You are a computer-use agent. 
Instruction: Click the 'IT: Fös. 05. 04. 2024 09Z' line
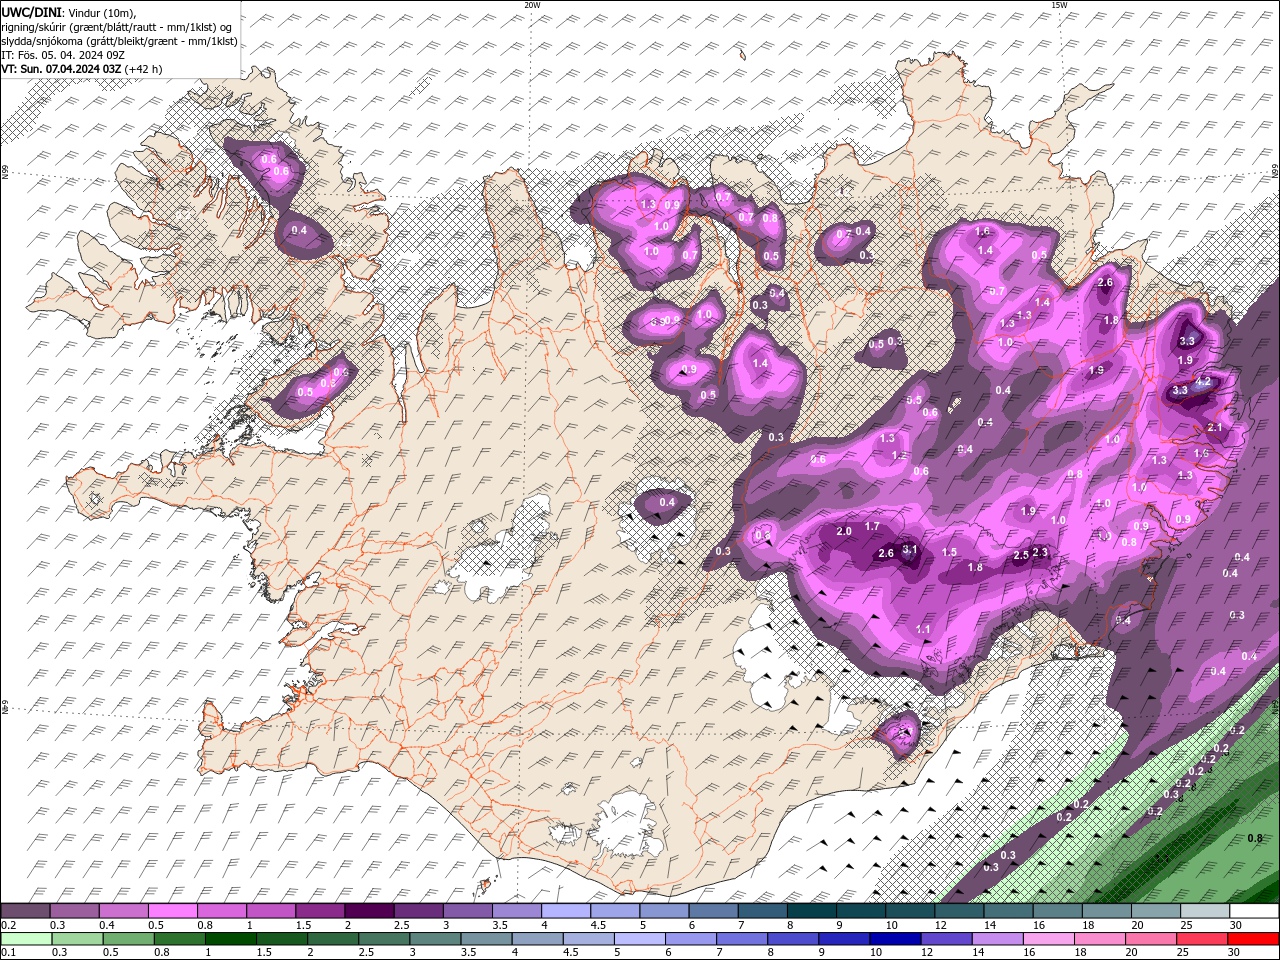(x=64, y=55)
